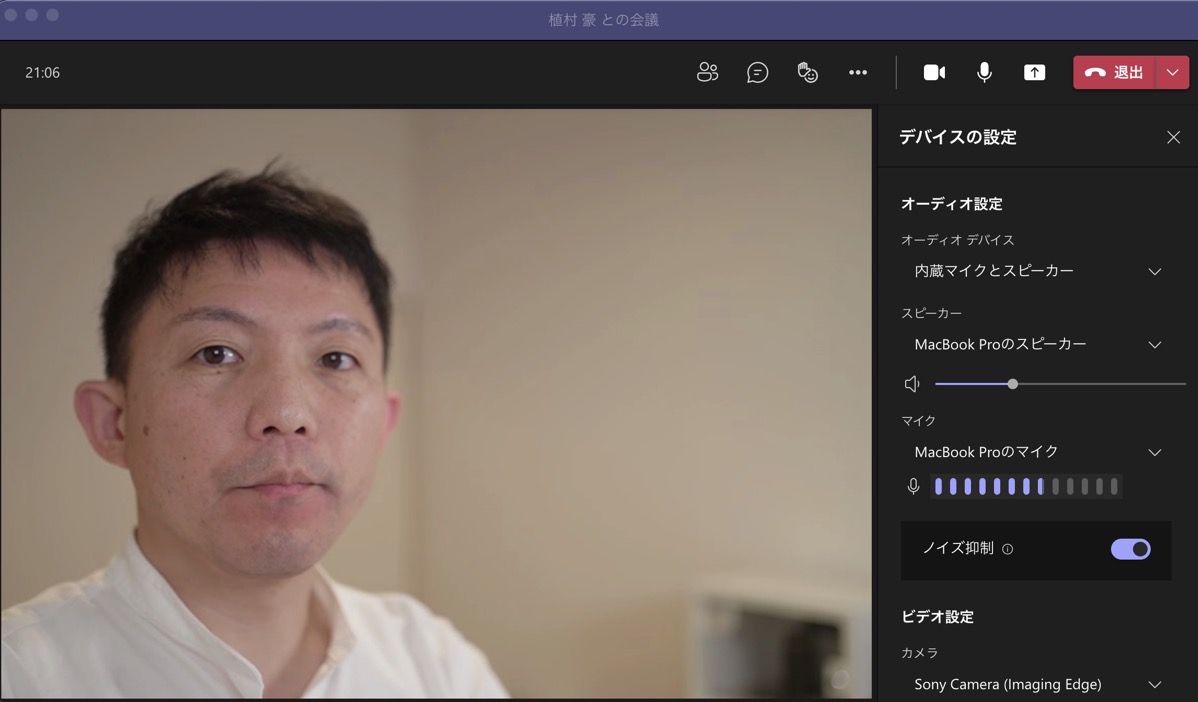Open the participants panel icon
1198x702 pixels.
pyautogui.click(x=707, y=73)
